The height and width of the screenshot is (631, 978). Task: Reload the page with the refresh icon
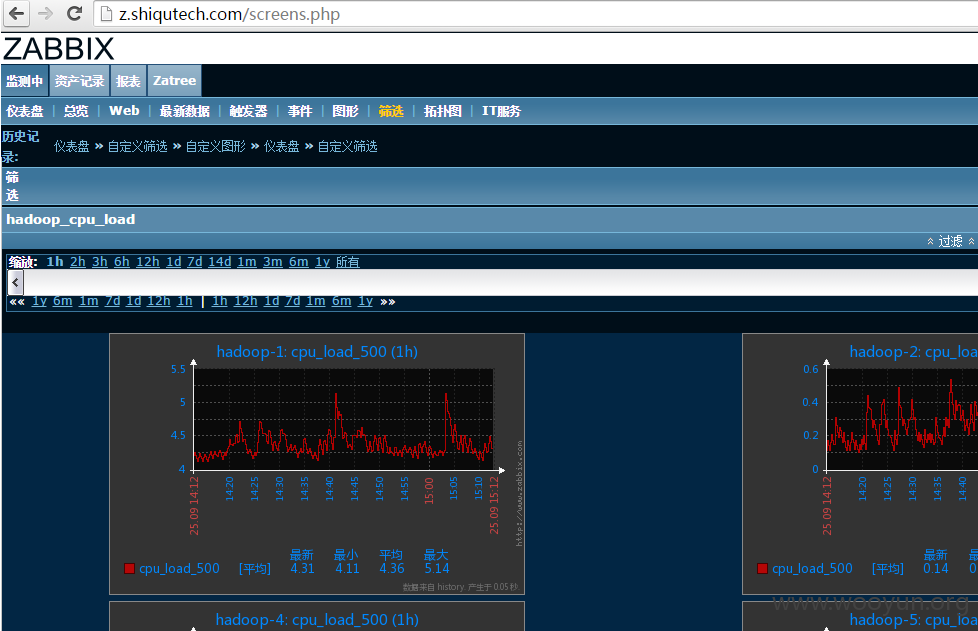point(75,14)
